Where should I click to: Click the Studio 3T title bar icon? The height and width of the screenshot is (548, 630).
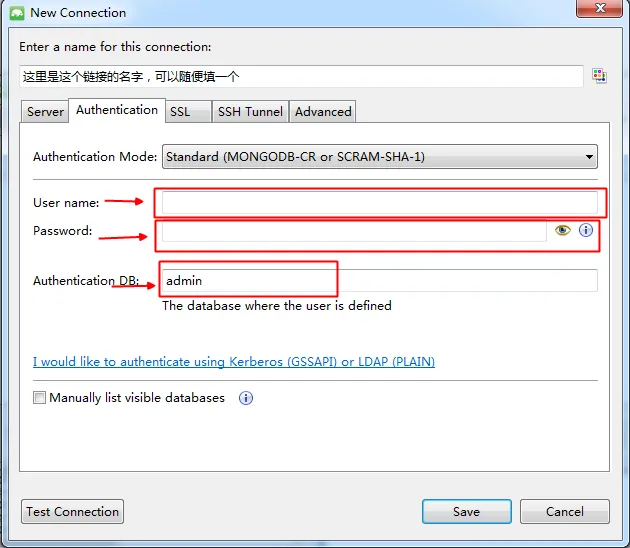point(17,13)
